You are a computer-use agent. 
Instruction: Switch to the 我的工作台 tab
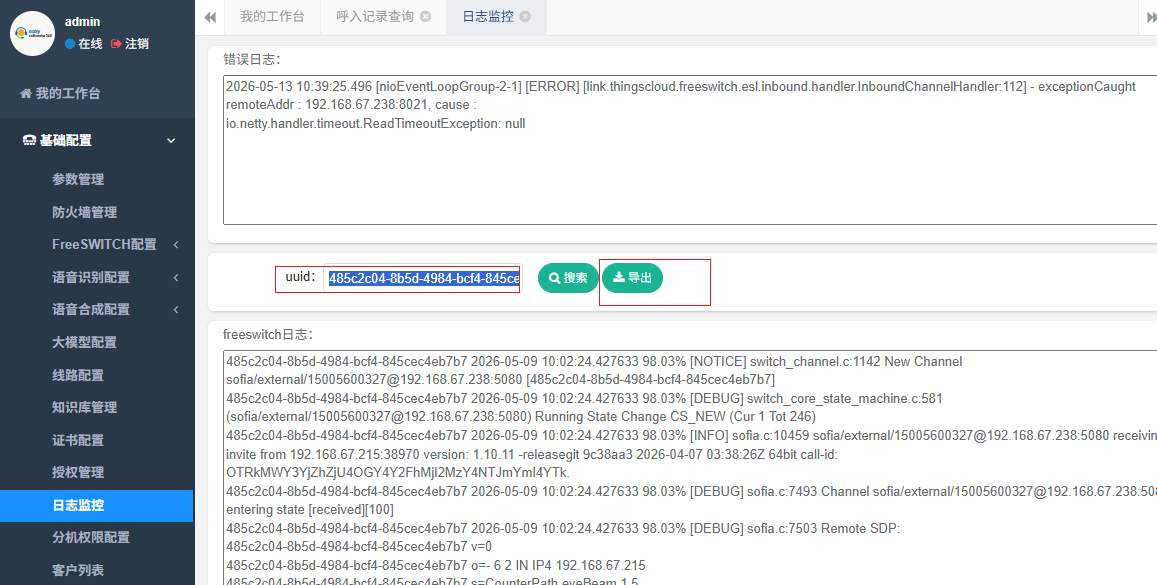coord(272,17)
